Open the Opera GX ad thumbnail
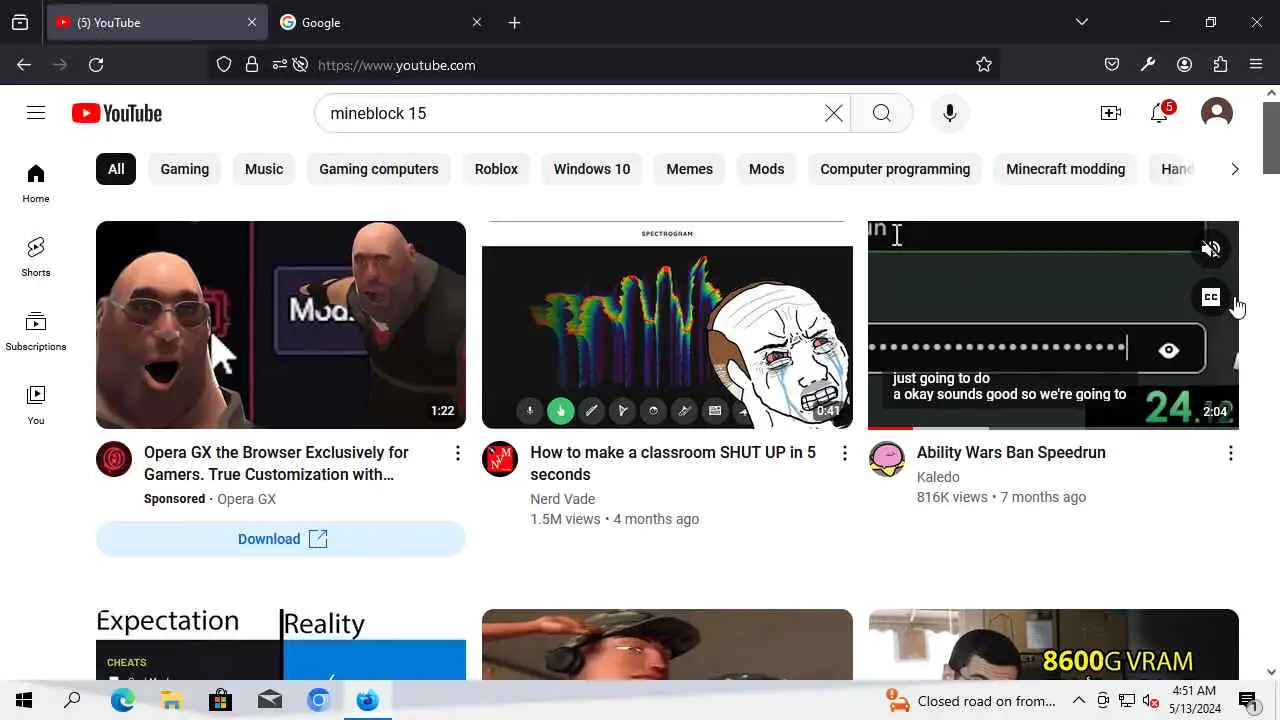This screenshot has width=1280, height=720. pos(281,325)
